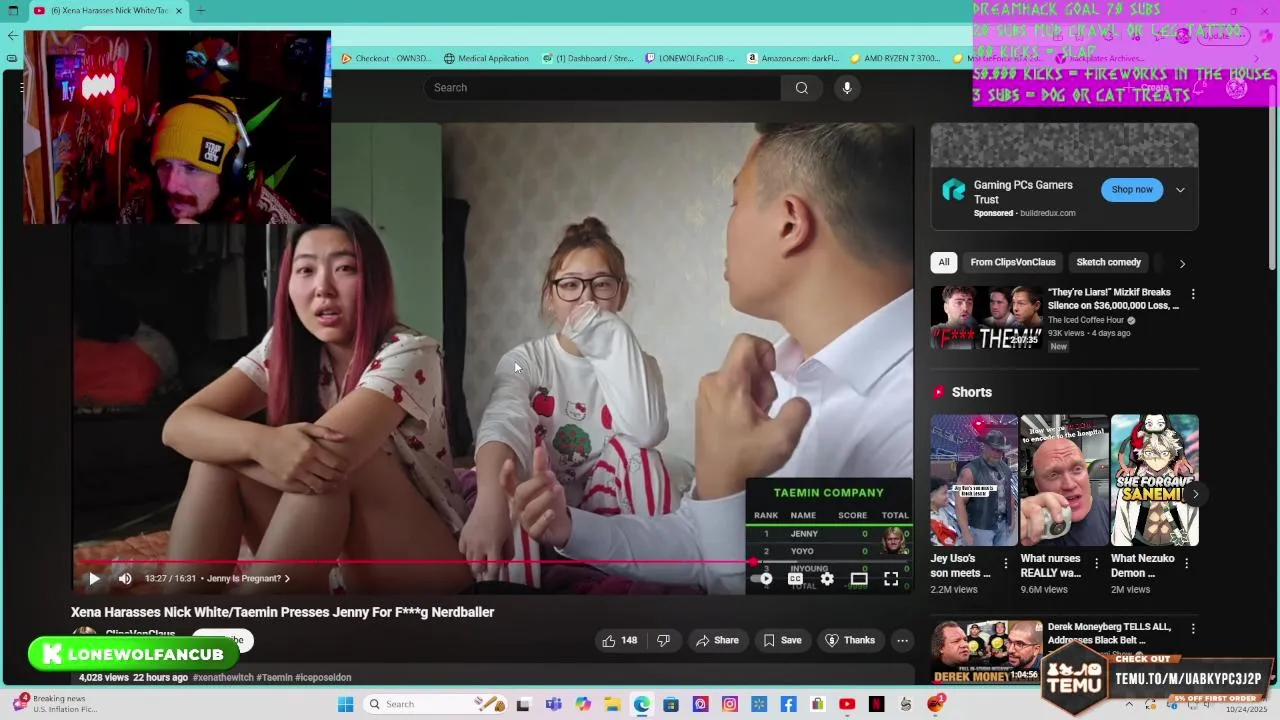1280x720 pixels.
Task: Open the Windows Start menu
Action: click(345, 704)
